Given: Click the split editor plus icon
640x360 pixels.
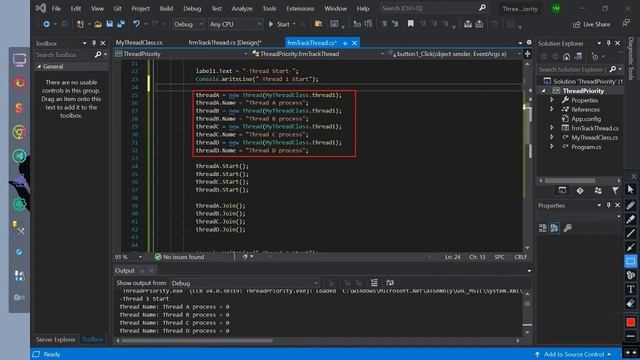Looking at the screenshot, I should (527, 54).
